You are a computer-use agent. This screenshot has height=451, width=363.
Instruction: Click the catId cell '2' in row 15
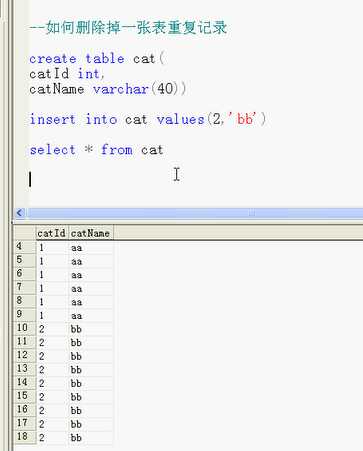click(52, 397)
